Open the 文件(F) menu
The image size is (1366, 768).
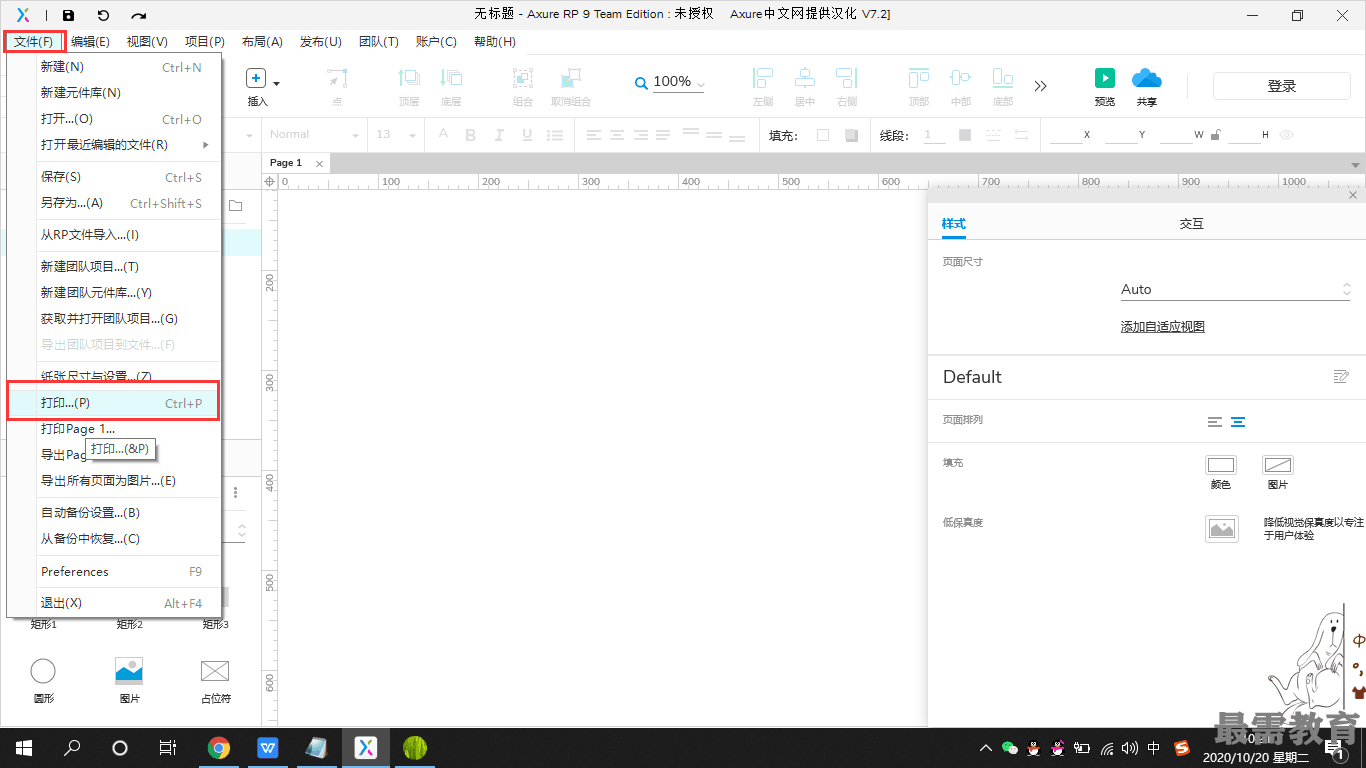[34, 42]
